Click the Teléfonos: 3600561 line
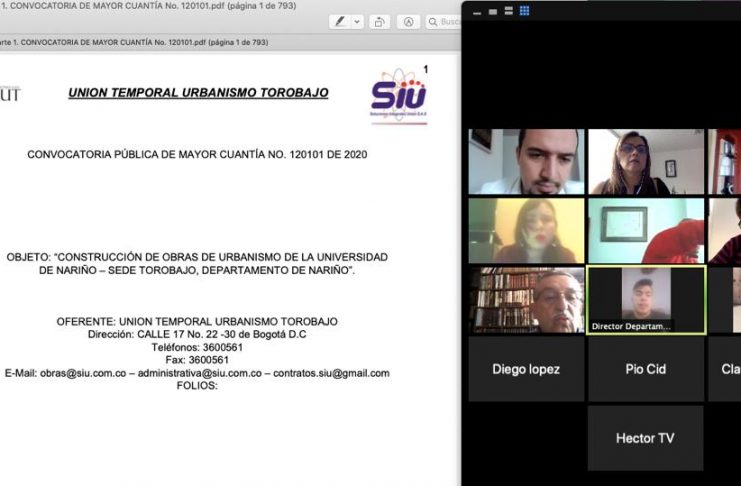 pyautogui.click(x=197, y=347)
